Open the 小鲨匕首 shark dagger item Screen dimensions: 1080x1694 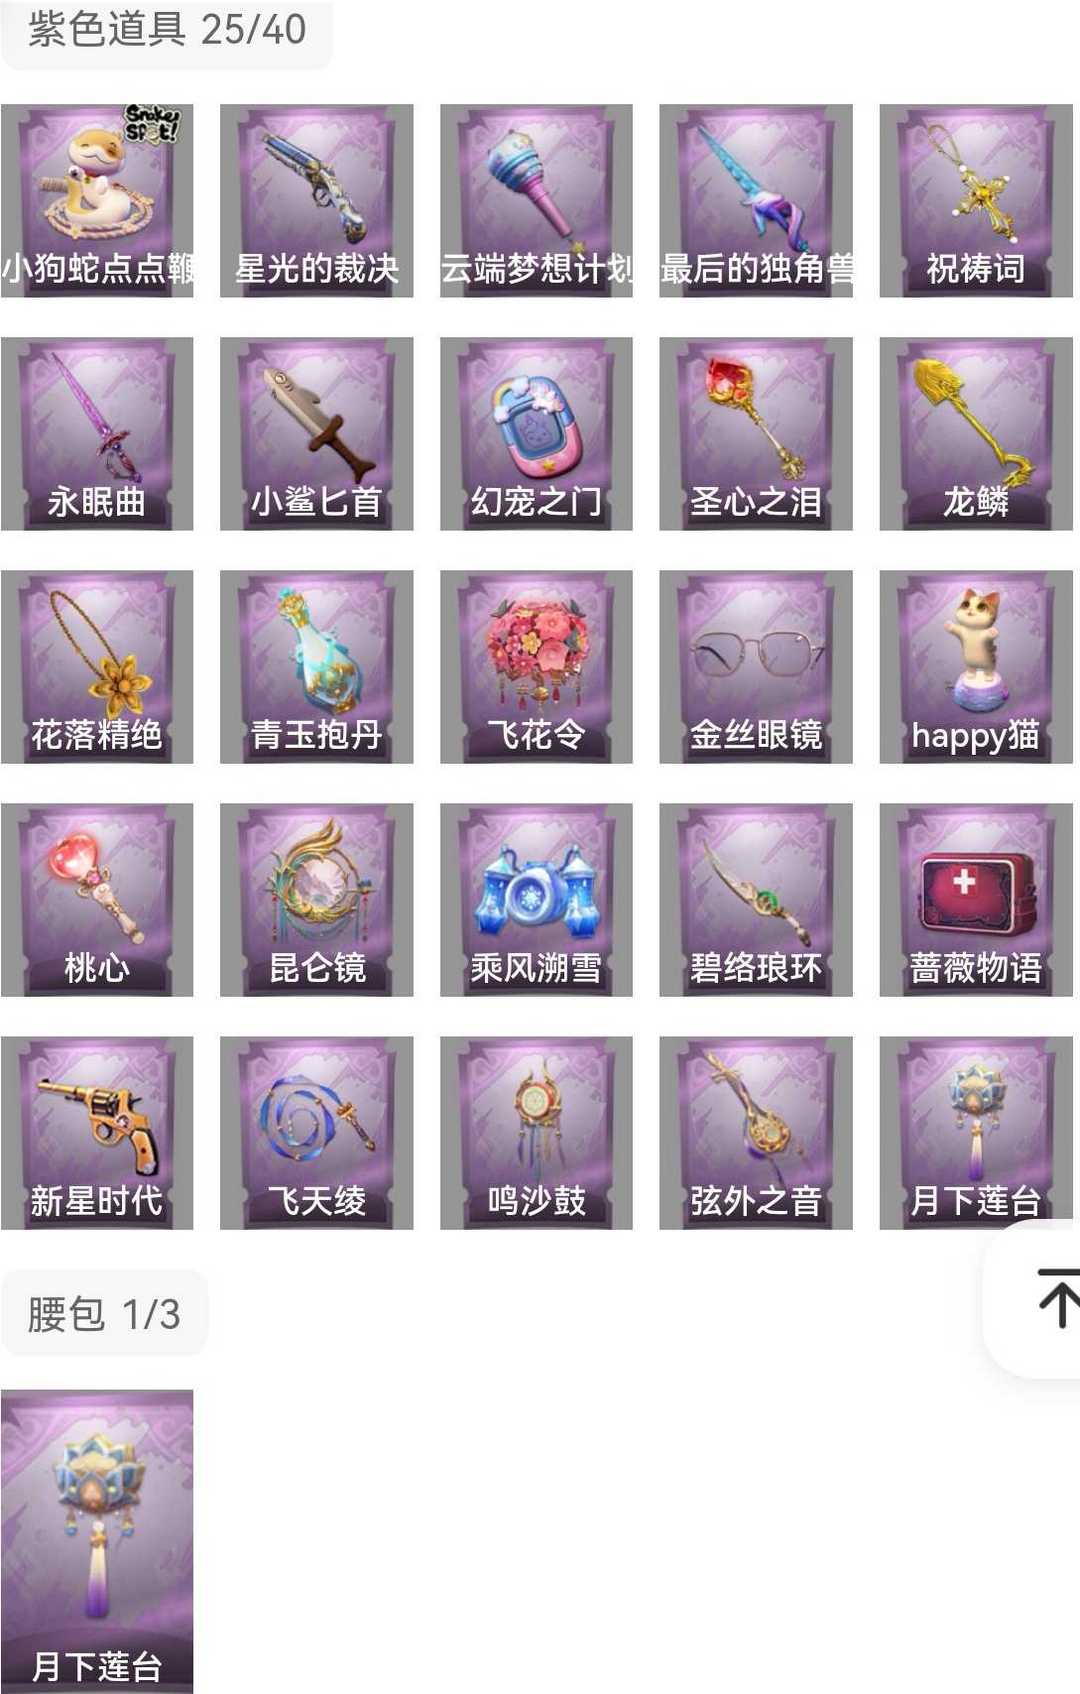pyautogui.click(x=316, y=433)
